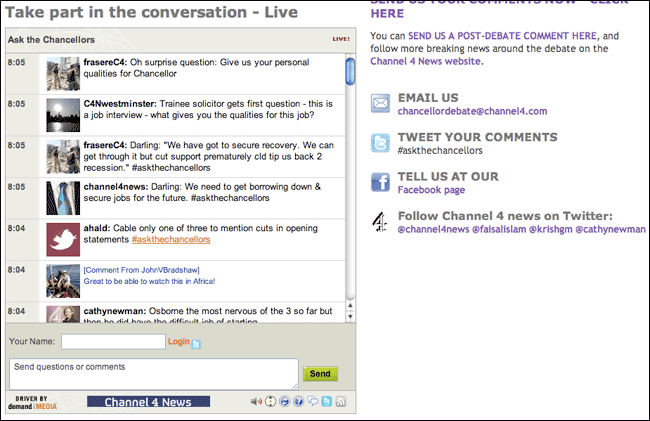Click frasereC4 avatar on secure recovery post
Viewport: 650px width, 421px height.
point(63,157)
